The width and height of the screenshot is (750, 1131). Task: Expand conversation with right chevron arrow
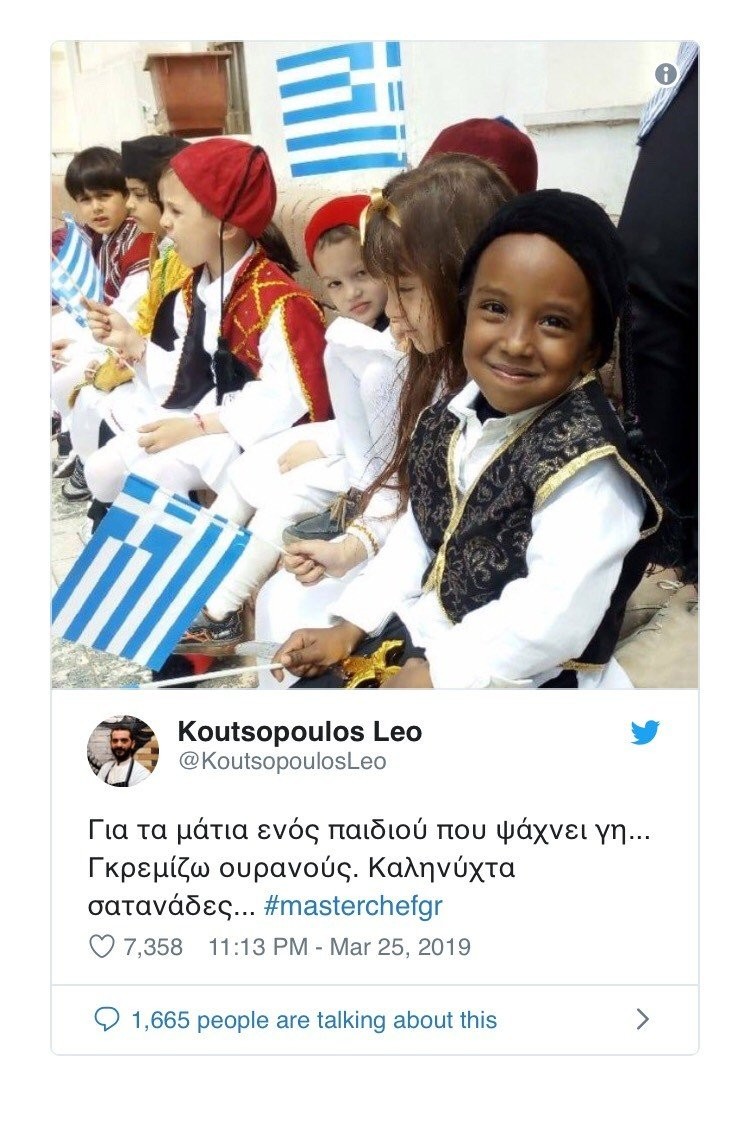click(643, 1019)
